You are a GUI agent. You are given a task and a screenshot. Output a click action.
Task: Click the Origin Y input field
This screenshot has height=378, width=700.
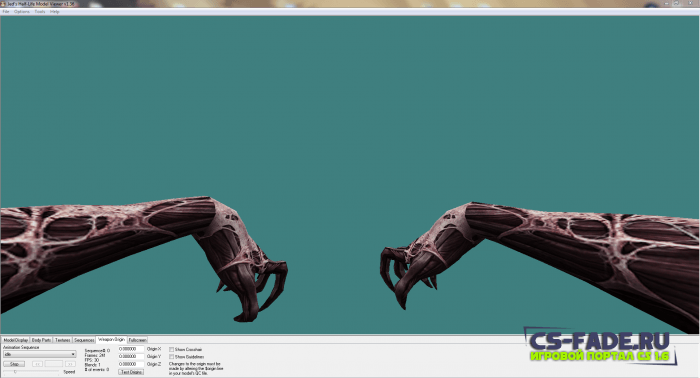(x=131, y=357)
